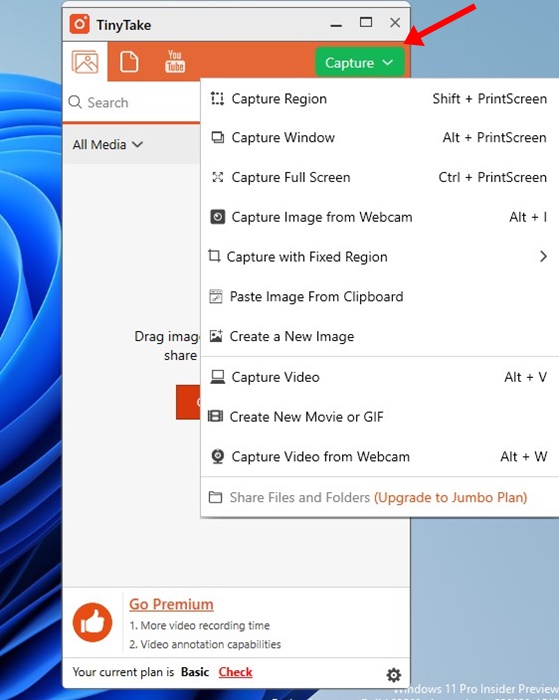Select Capture Window menu entry

coord(380,138)
